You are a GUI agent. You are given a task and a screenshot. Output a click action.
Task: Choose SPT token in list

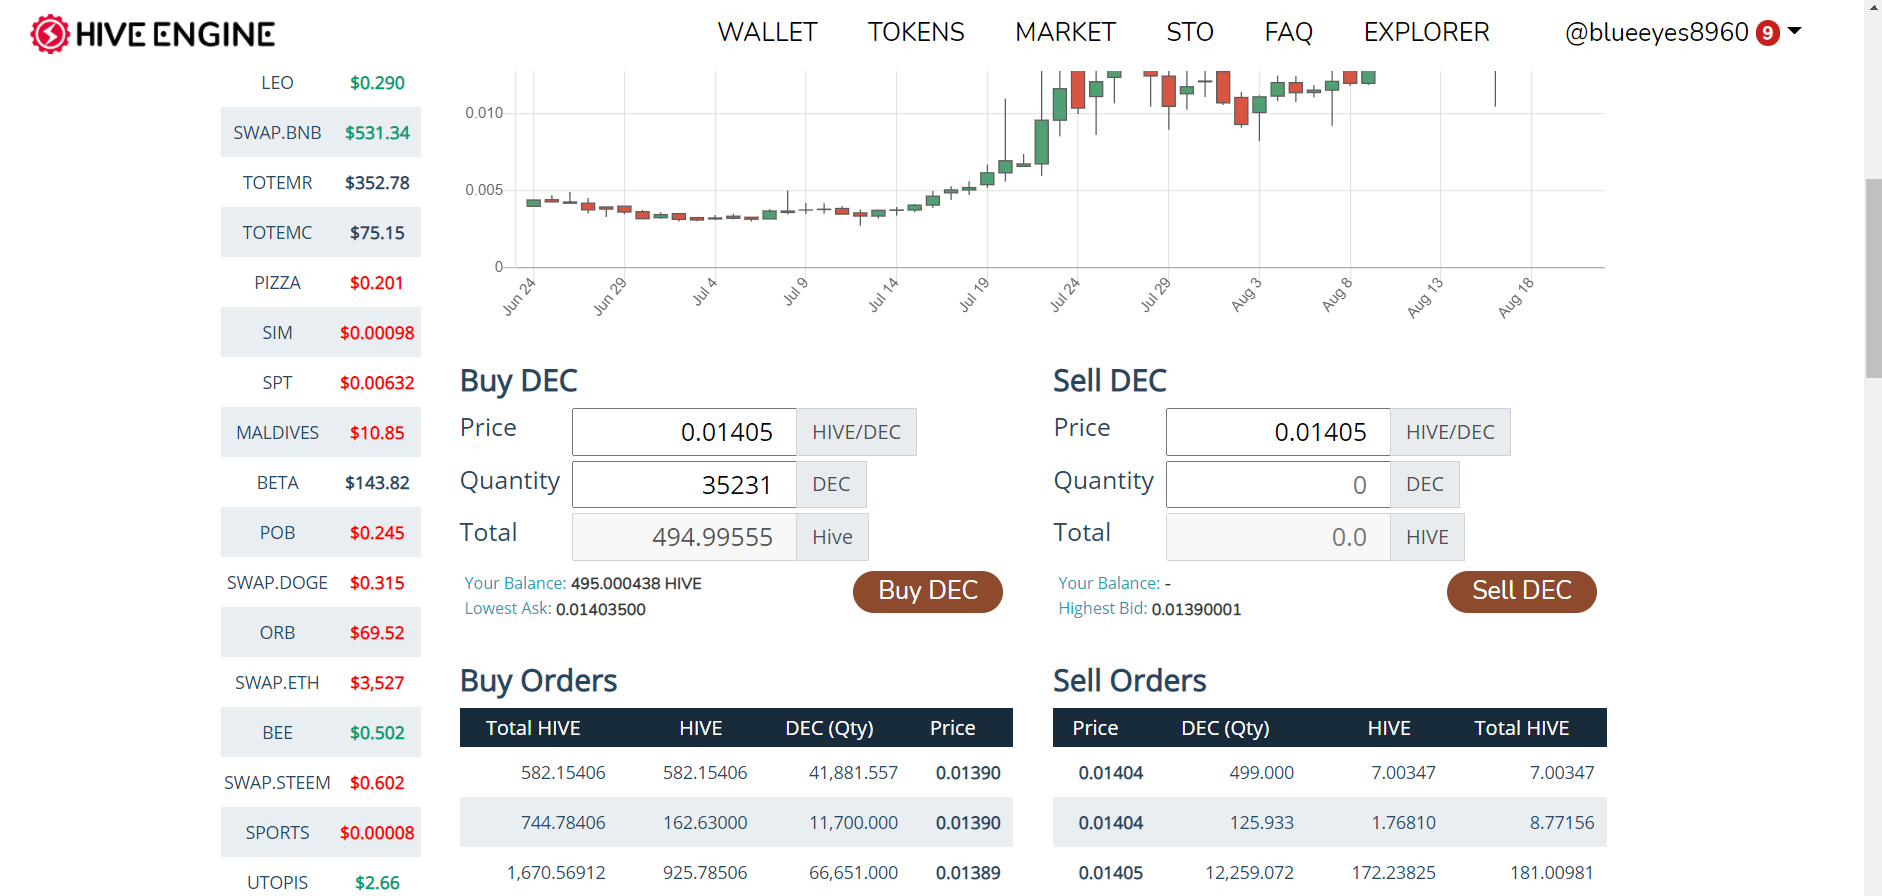321,382
